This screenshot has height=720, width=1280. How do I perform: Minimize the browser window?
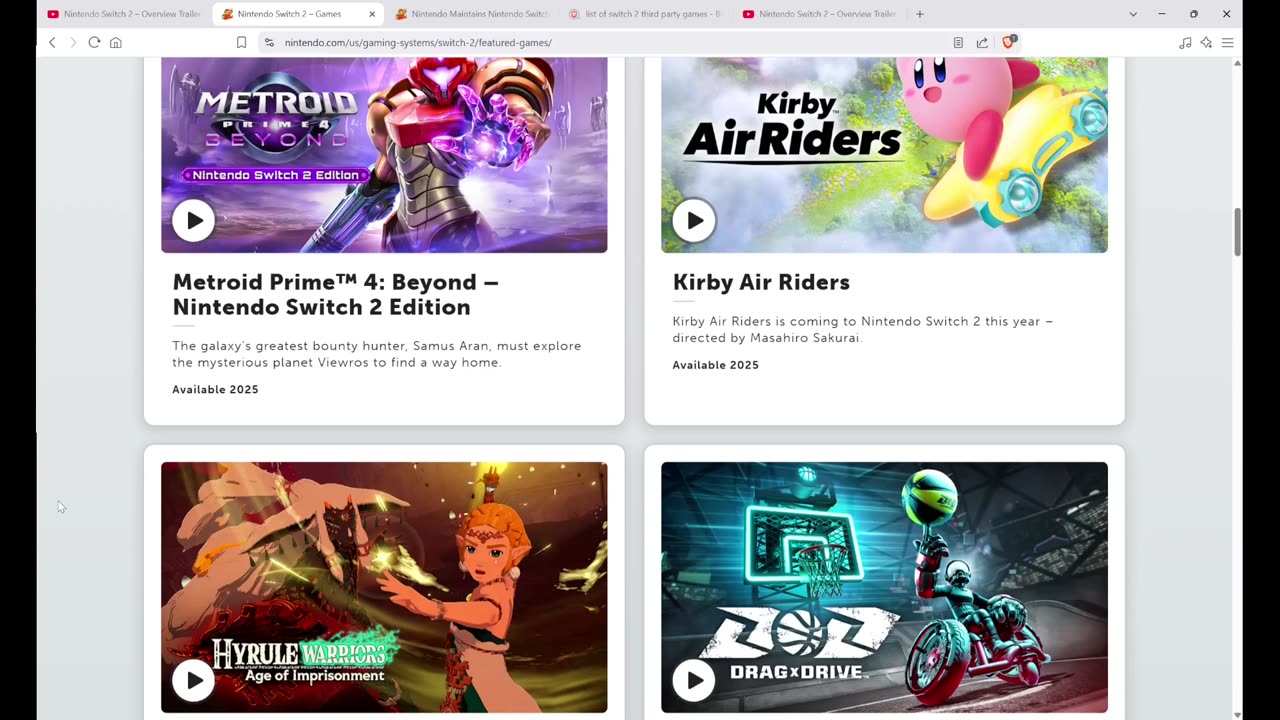(1161, 14)
